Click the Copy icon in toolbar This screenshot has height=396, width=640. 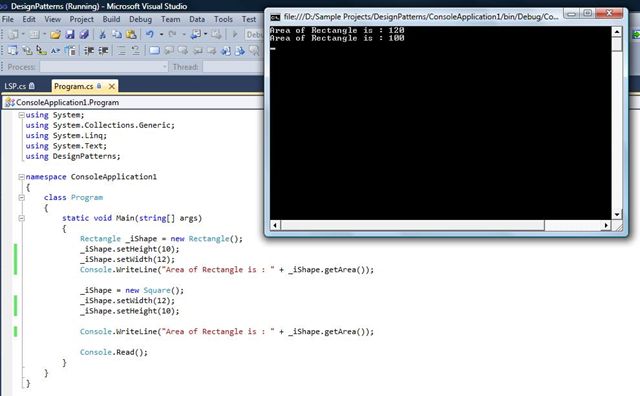point(117,34)
